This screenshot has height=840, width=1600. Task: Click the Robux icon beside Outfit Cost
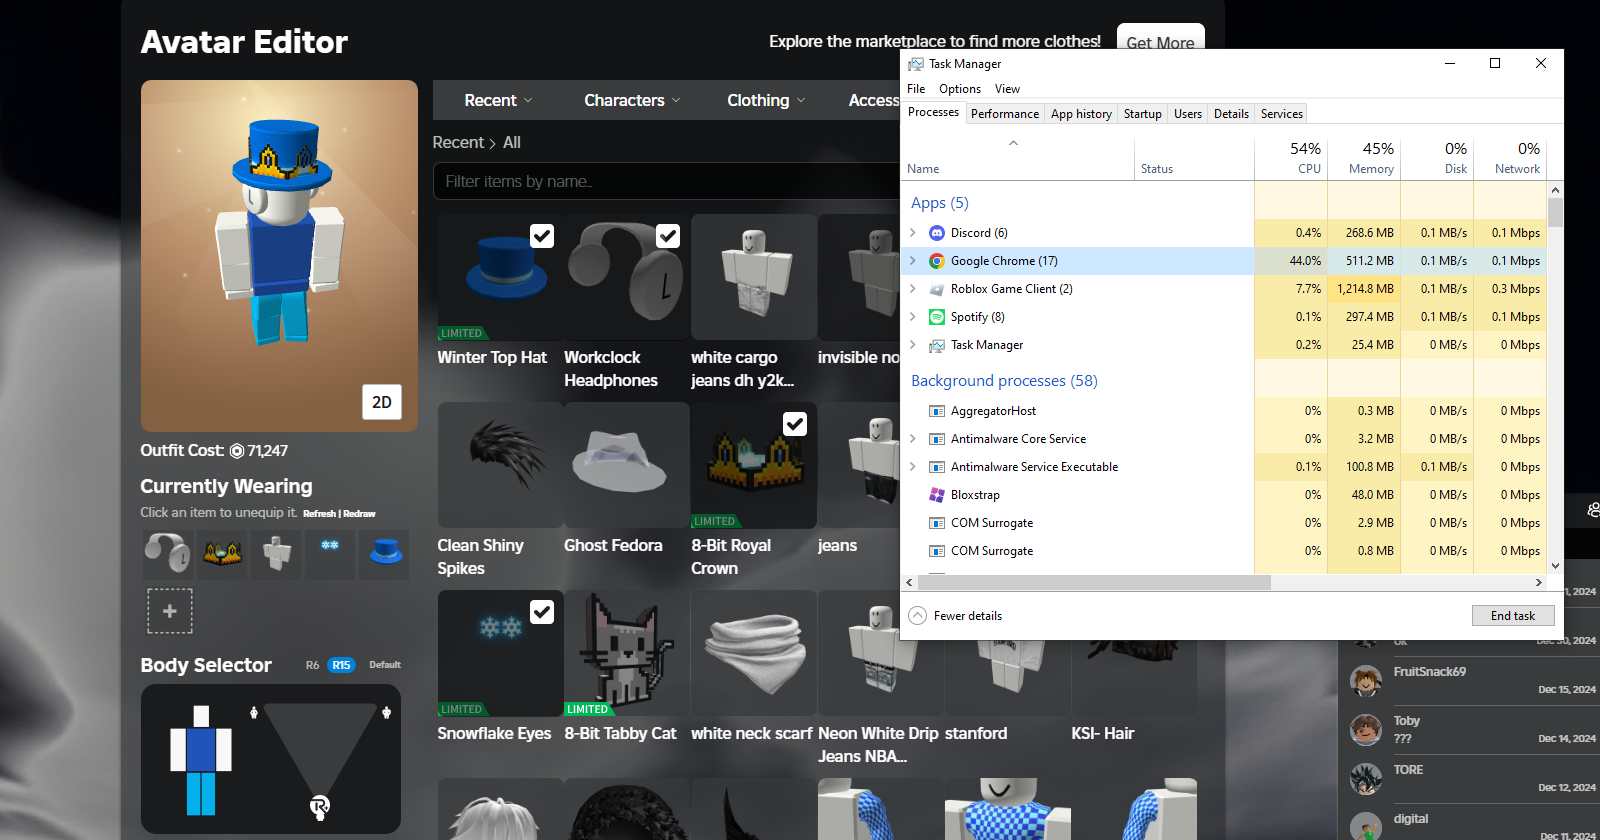237,451
